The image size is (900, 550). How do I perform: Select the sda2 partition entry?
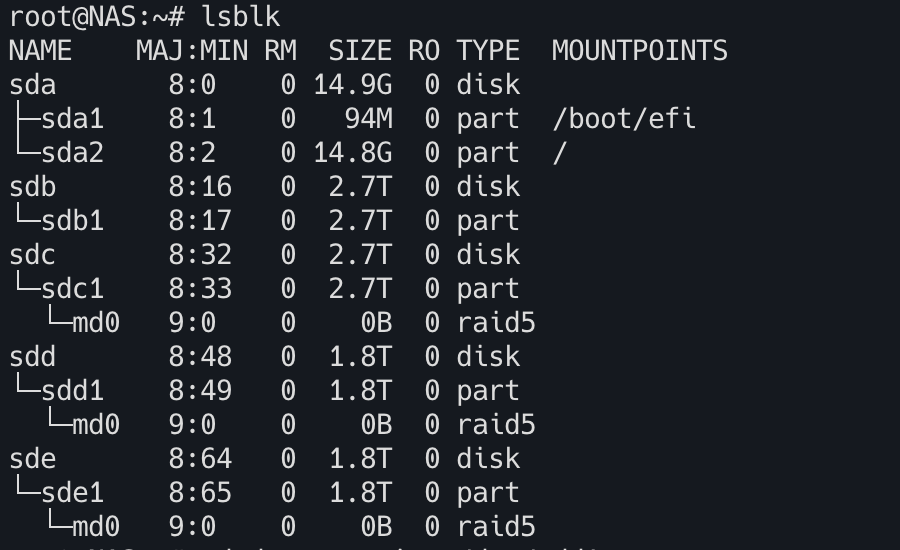click(x=72, y=153)
